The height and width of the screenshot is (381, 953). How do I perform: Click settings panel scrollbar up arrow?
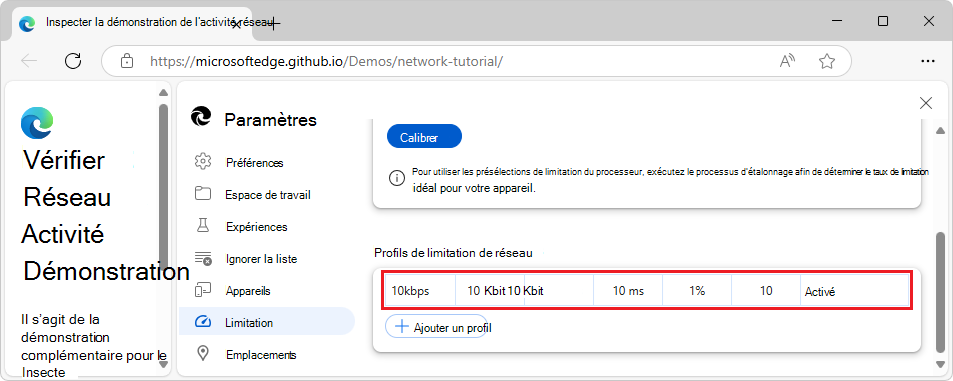pyautogui.click(x=940, y=130)
